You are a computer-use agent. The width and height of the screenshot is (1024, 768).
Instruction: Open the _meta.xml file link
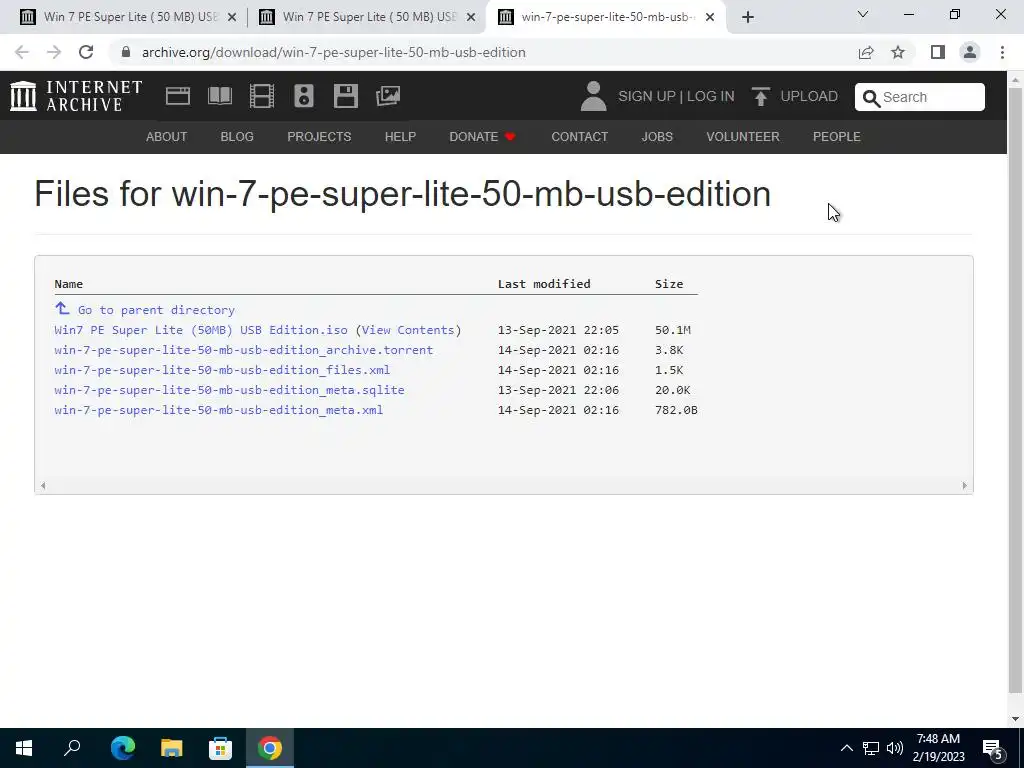pos(219,410)
